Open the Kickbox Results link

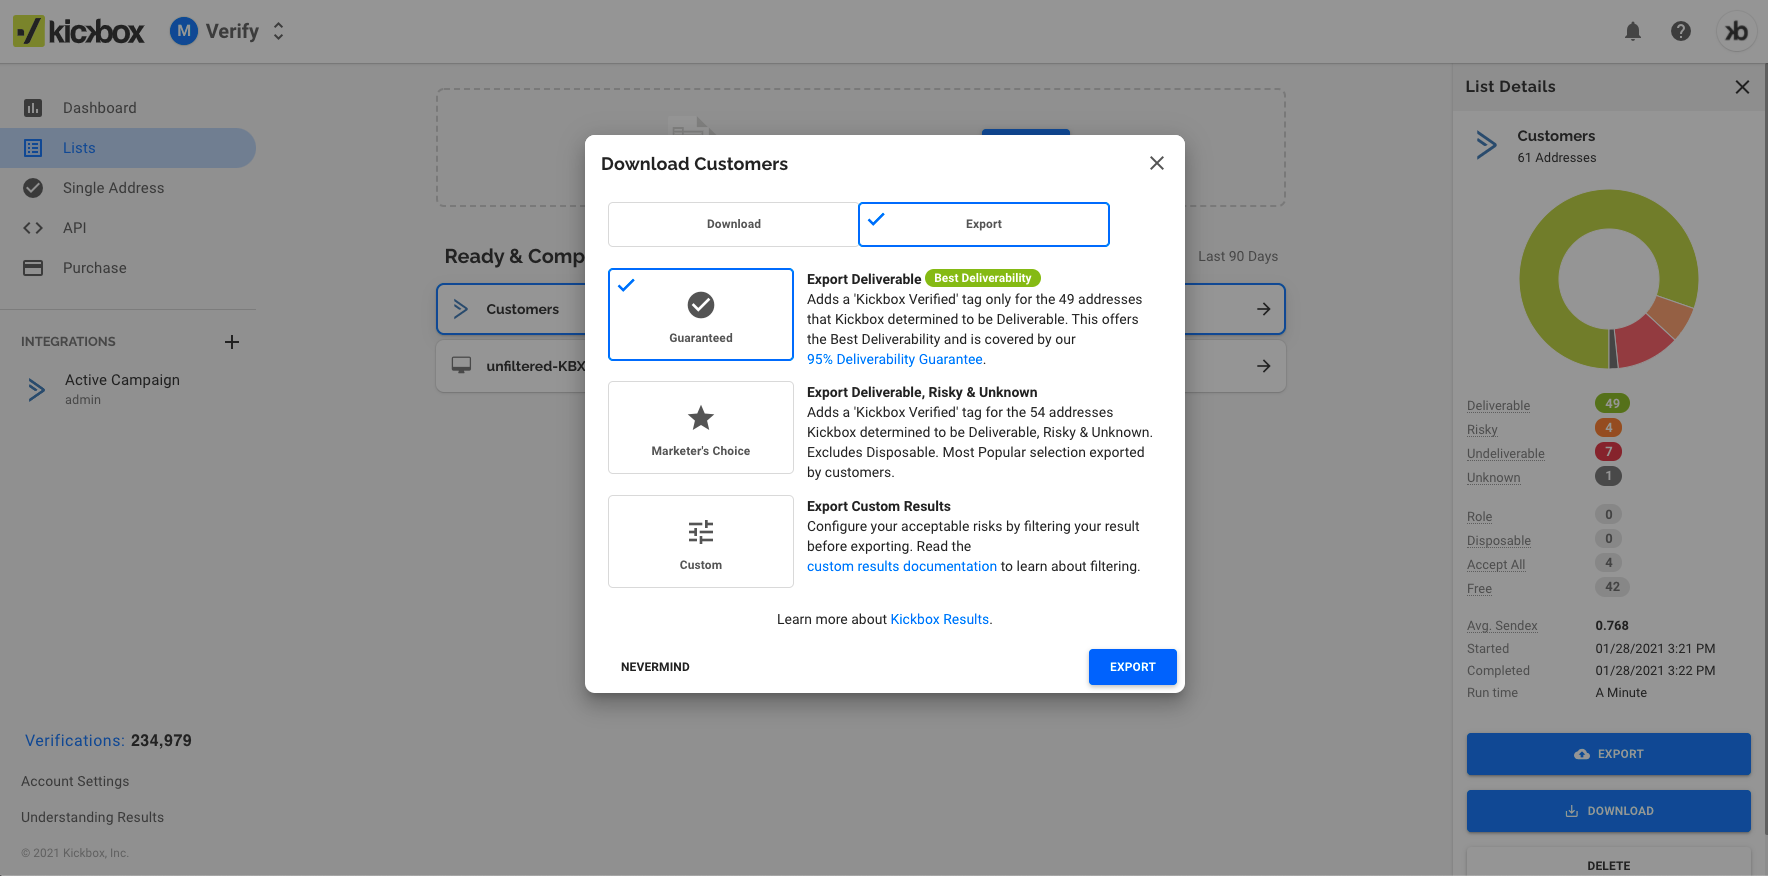pos(940,619)
